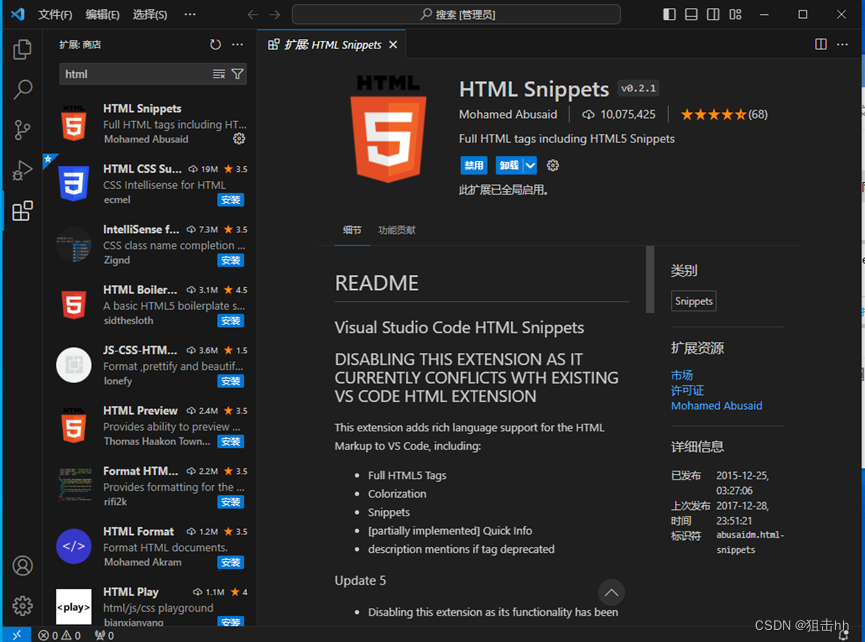Image resolution: width=865 pixels, height=642 pixels.
Task: Click the 禁用 disable button
Action: point(474,165)
